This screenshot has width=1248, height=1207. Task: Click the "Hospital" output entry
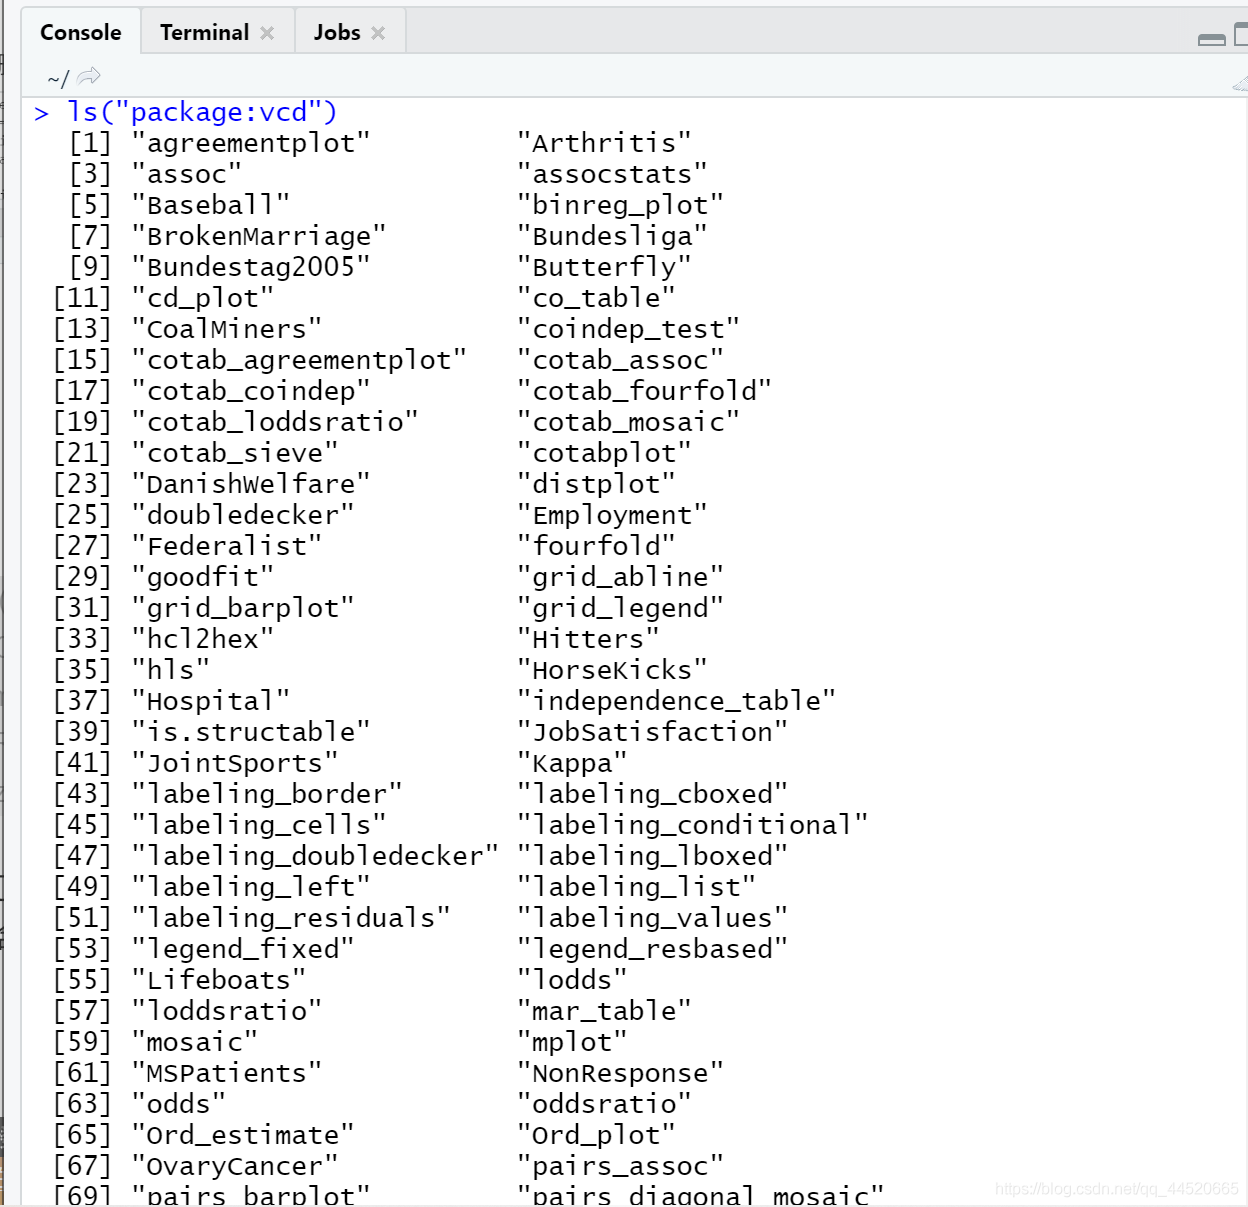211,701
